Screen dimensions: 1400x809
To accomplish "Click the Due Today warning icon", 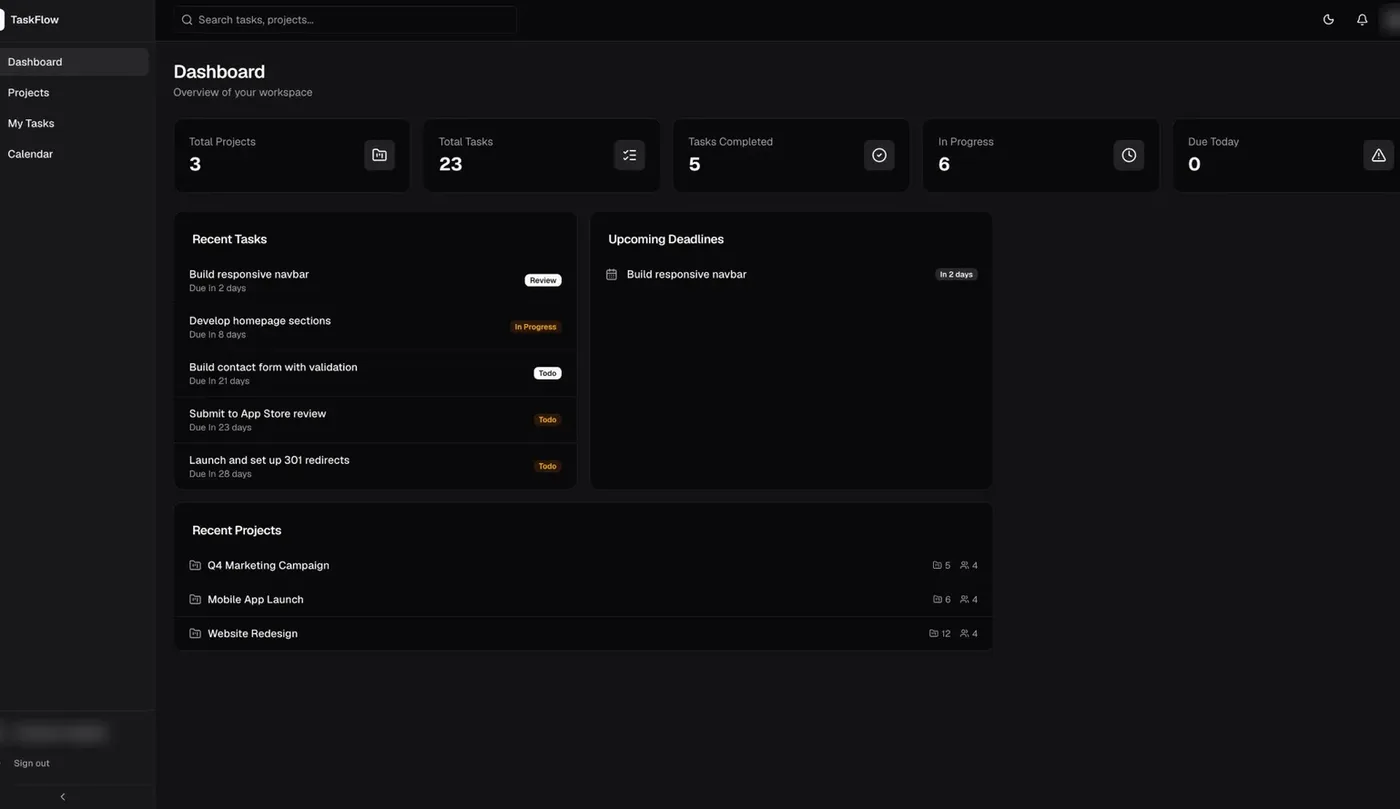I will point(1378,155).
